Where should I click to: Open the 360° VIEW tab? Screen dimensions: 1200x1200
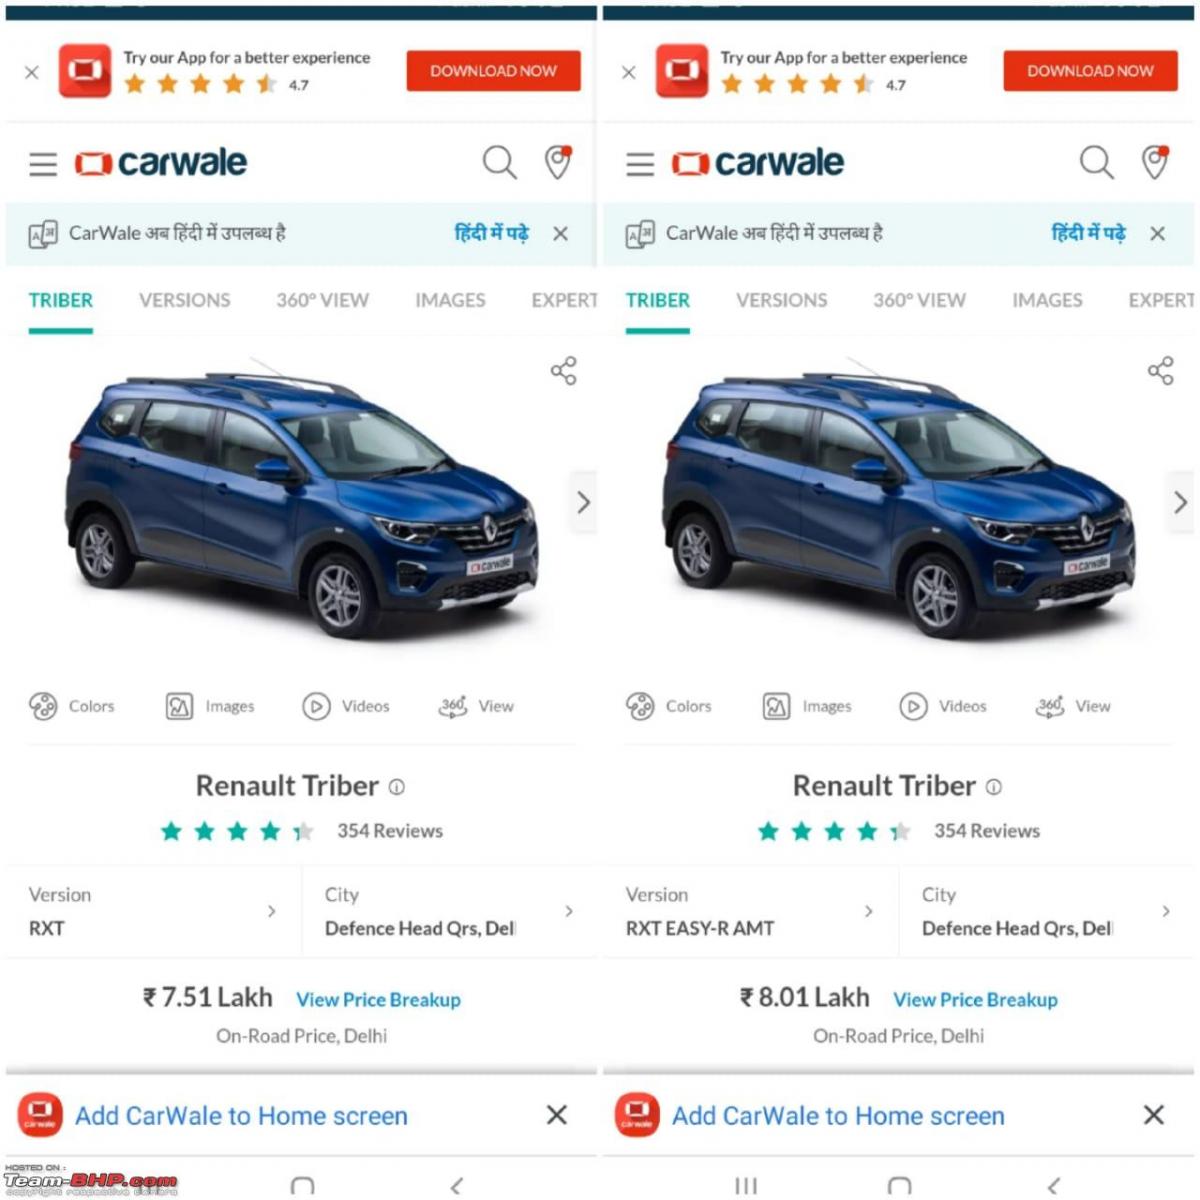322,299
